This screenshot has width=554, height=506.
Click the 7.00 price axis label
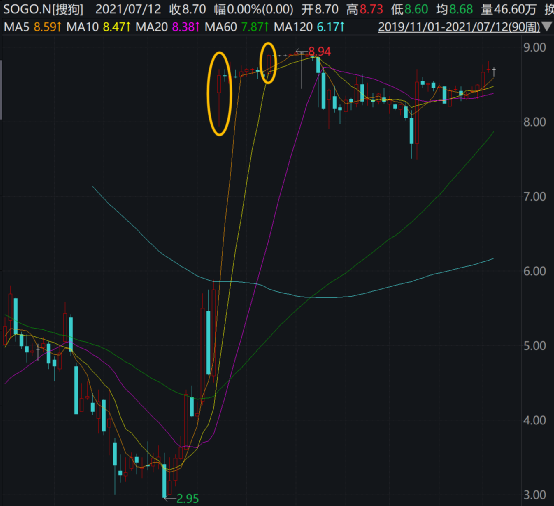coord(535,196)
